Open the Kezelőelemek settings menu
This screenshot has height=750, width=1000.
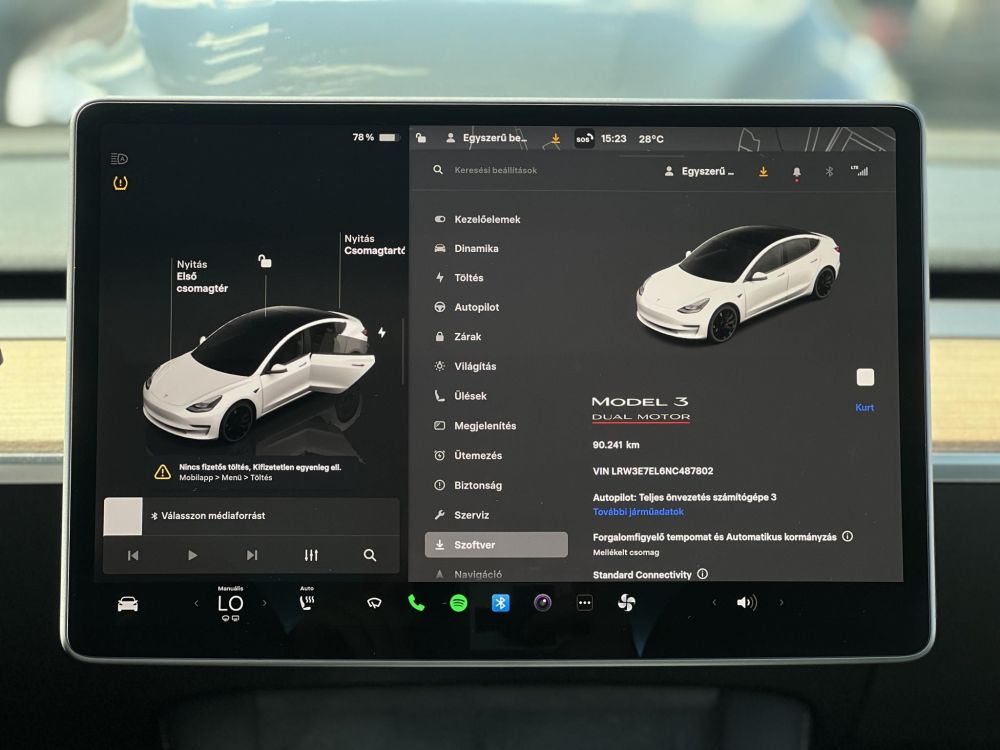(477, 219)
